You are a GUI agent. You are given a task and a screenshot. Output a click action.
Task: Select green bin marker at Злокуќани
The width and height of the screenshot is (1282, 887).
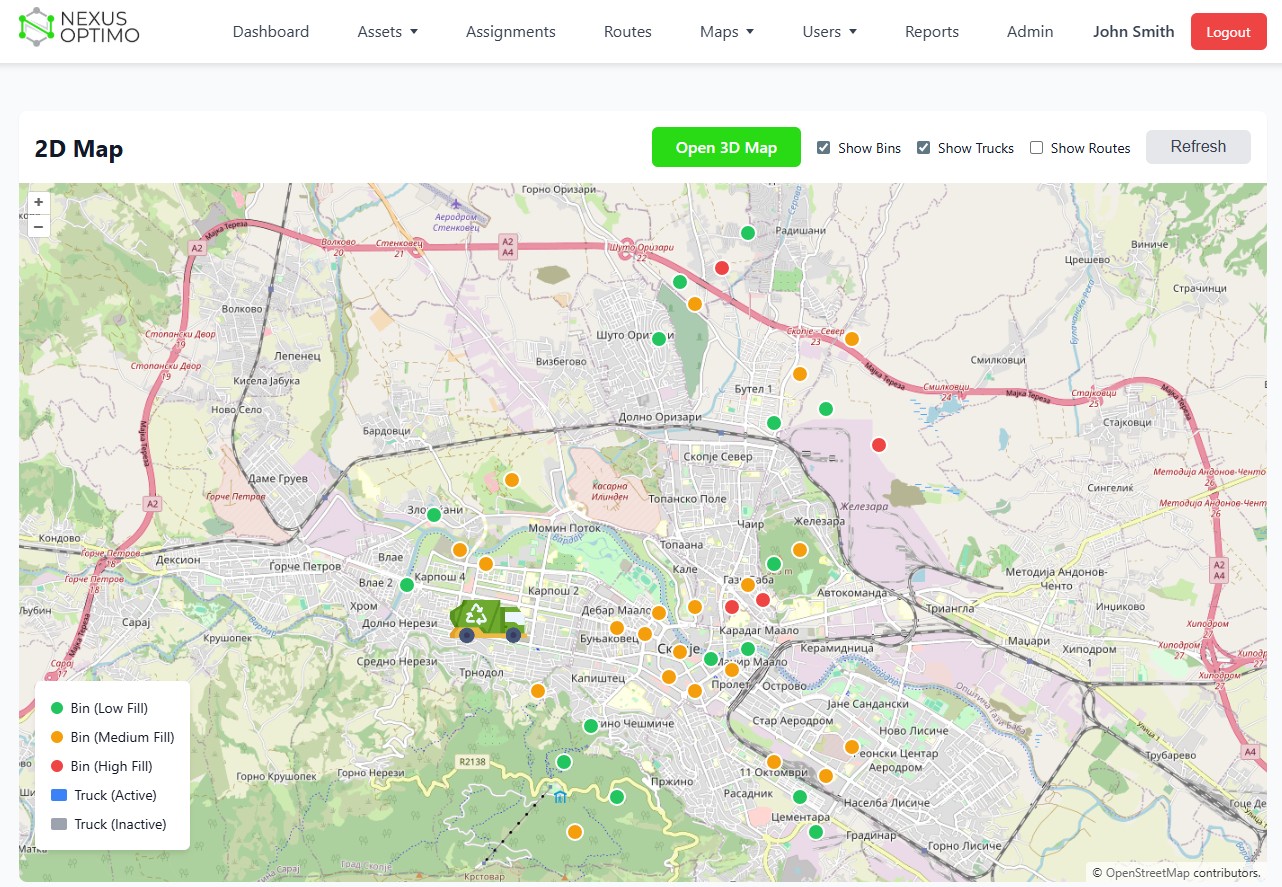pyautogui.click(x=434, y=515)
